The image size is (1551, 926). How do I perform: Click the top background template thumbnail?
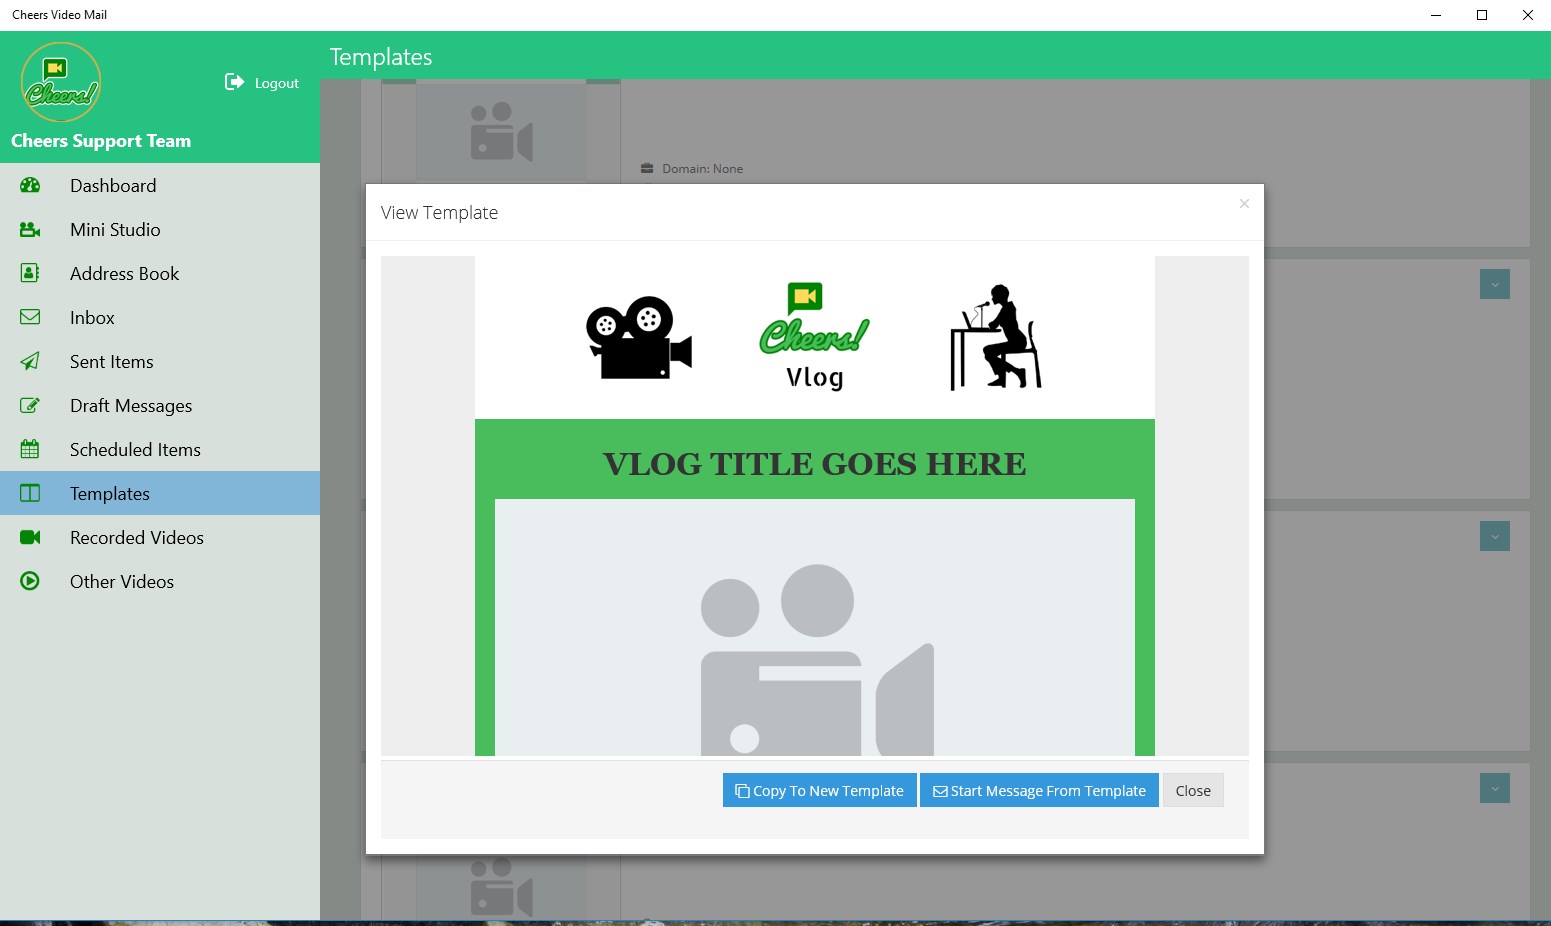(x=501, y=131)
